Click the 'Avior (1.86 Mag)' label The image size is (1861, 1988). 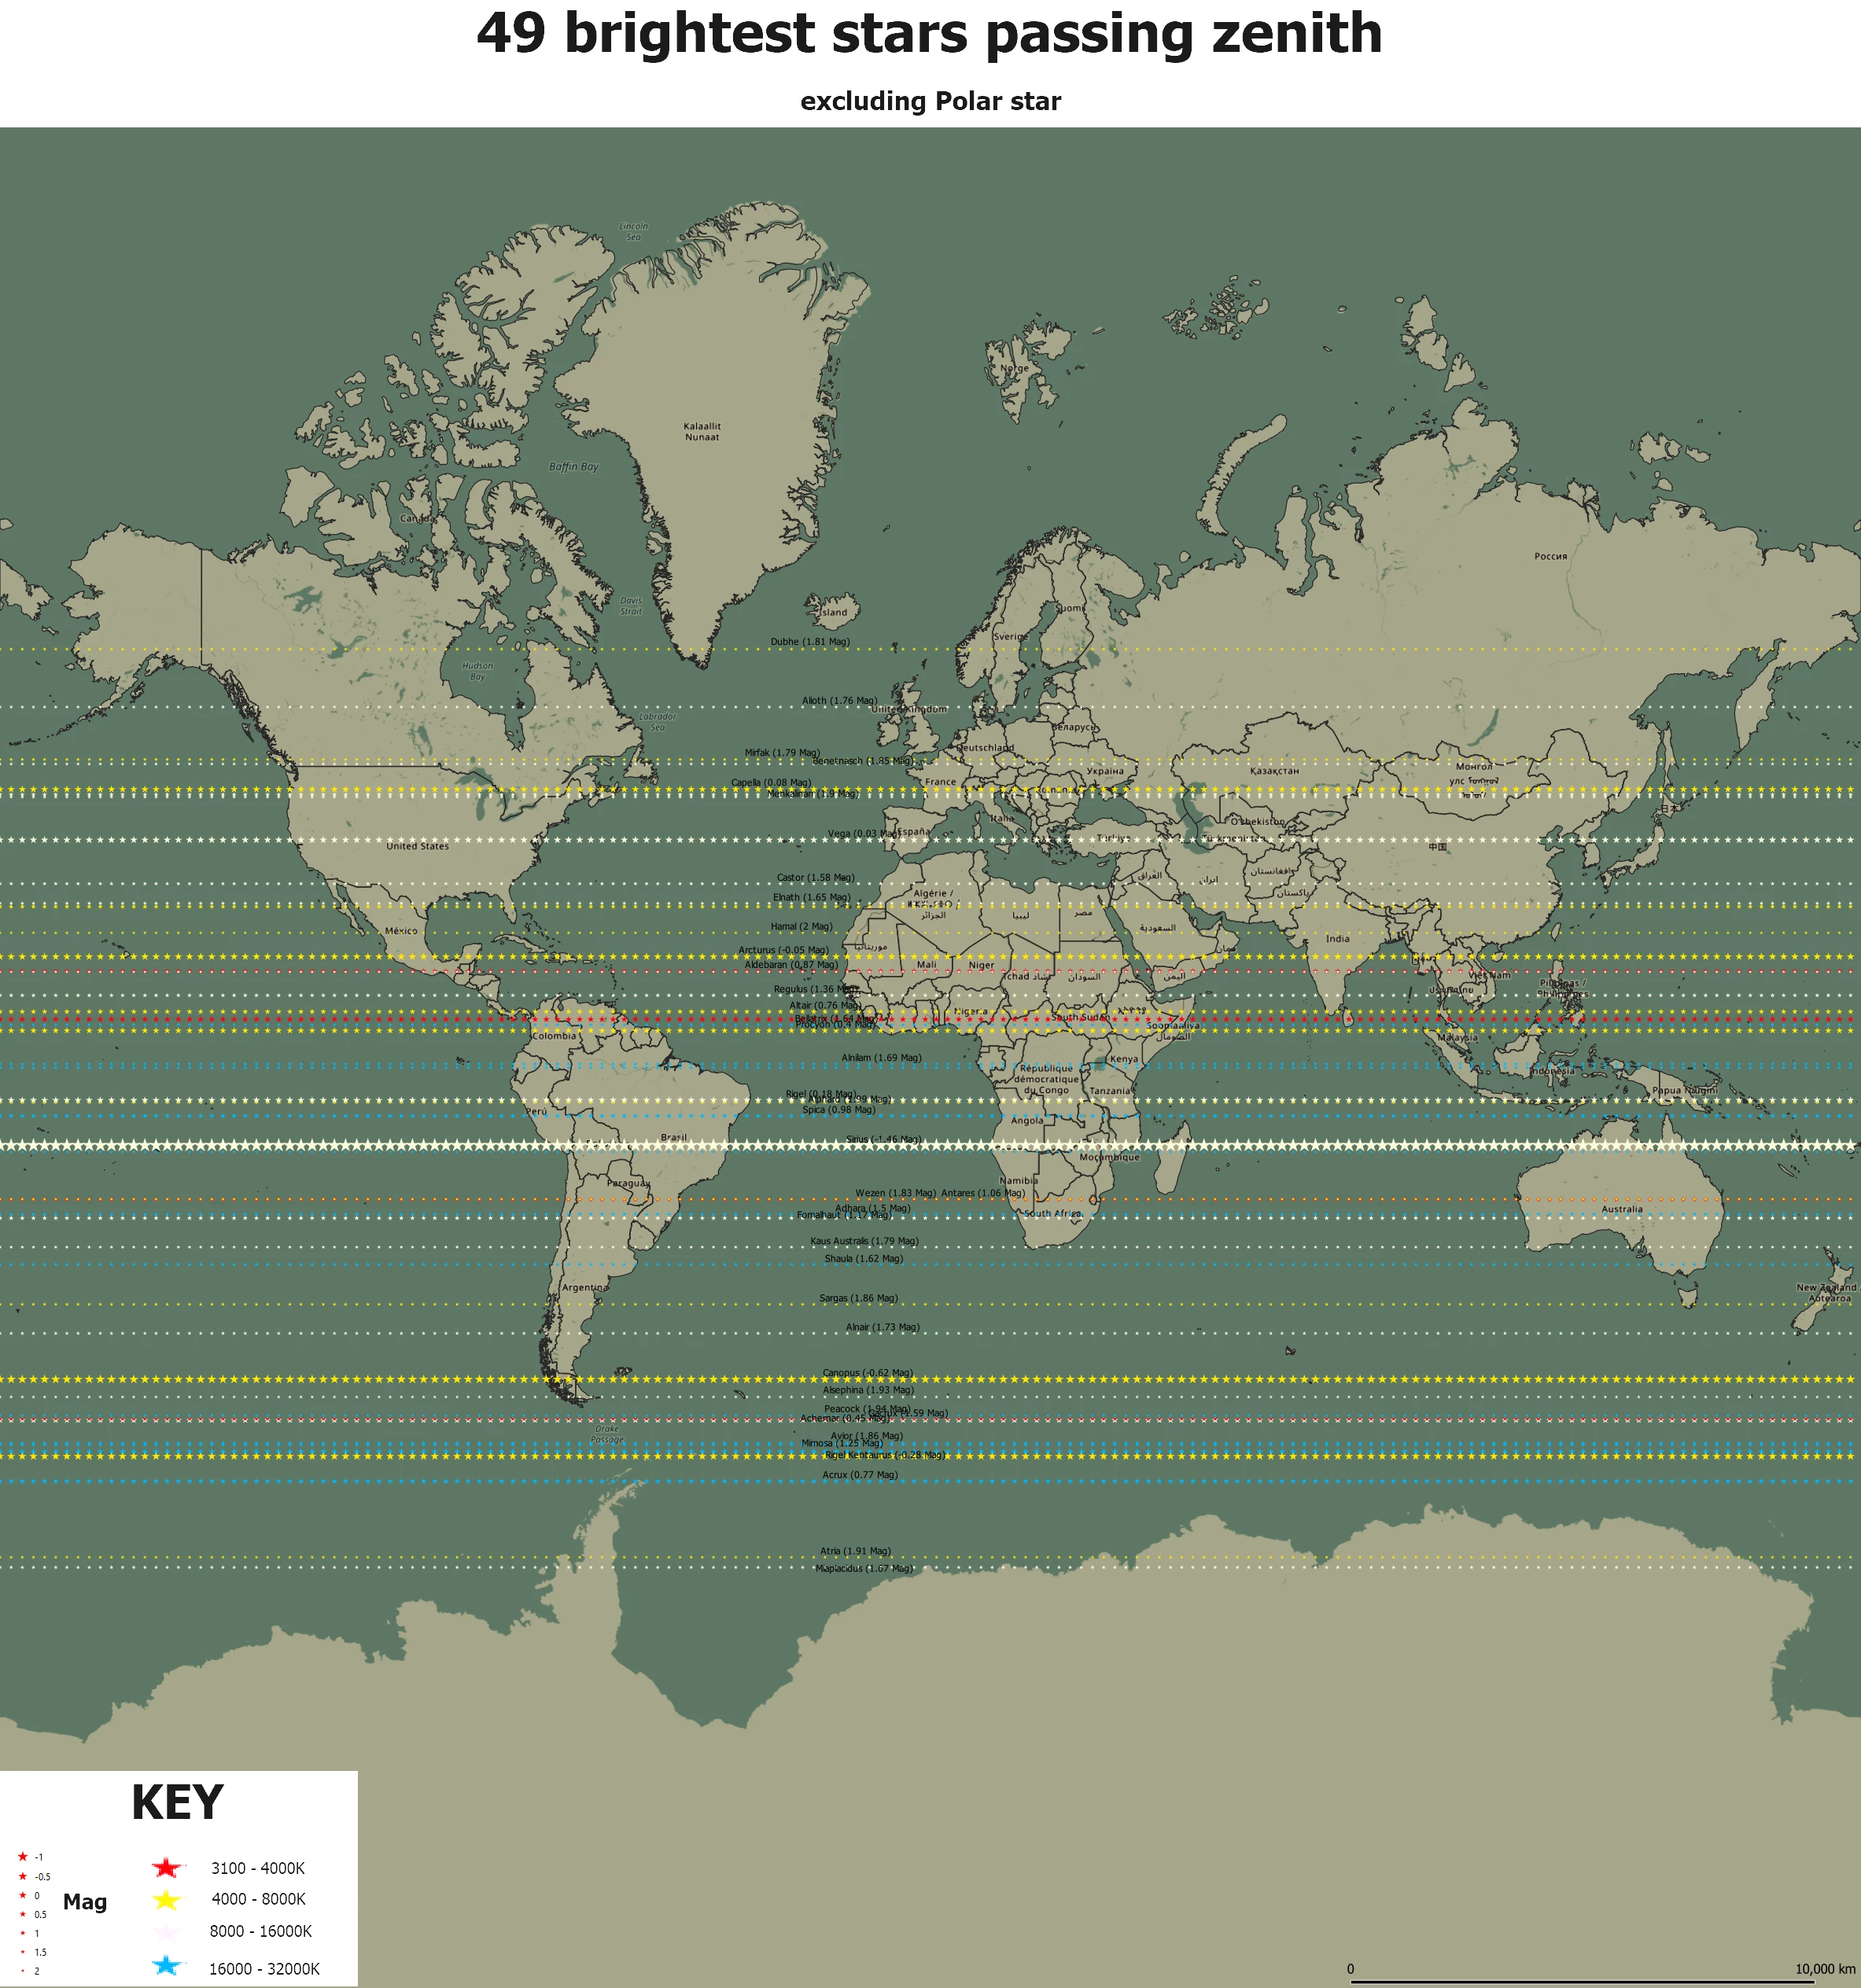point(866,1437)
